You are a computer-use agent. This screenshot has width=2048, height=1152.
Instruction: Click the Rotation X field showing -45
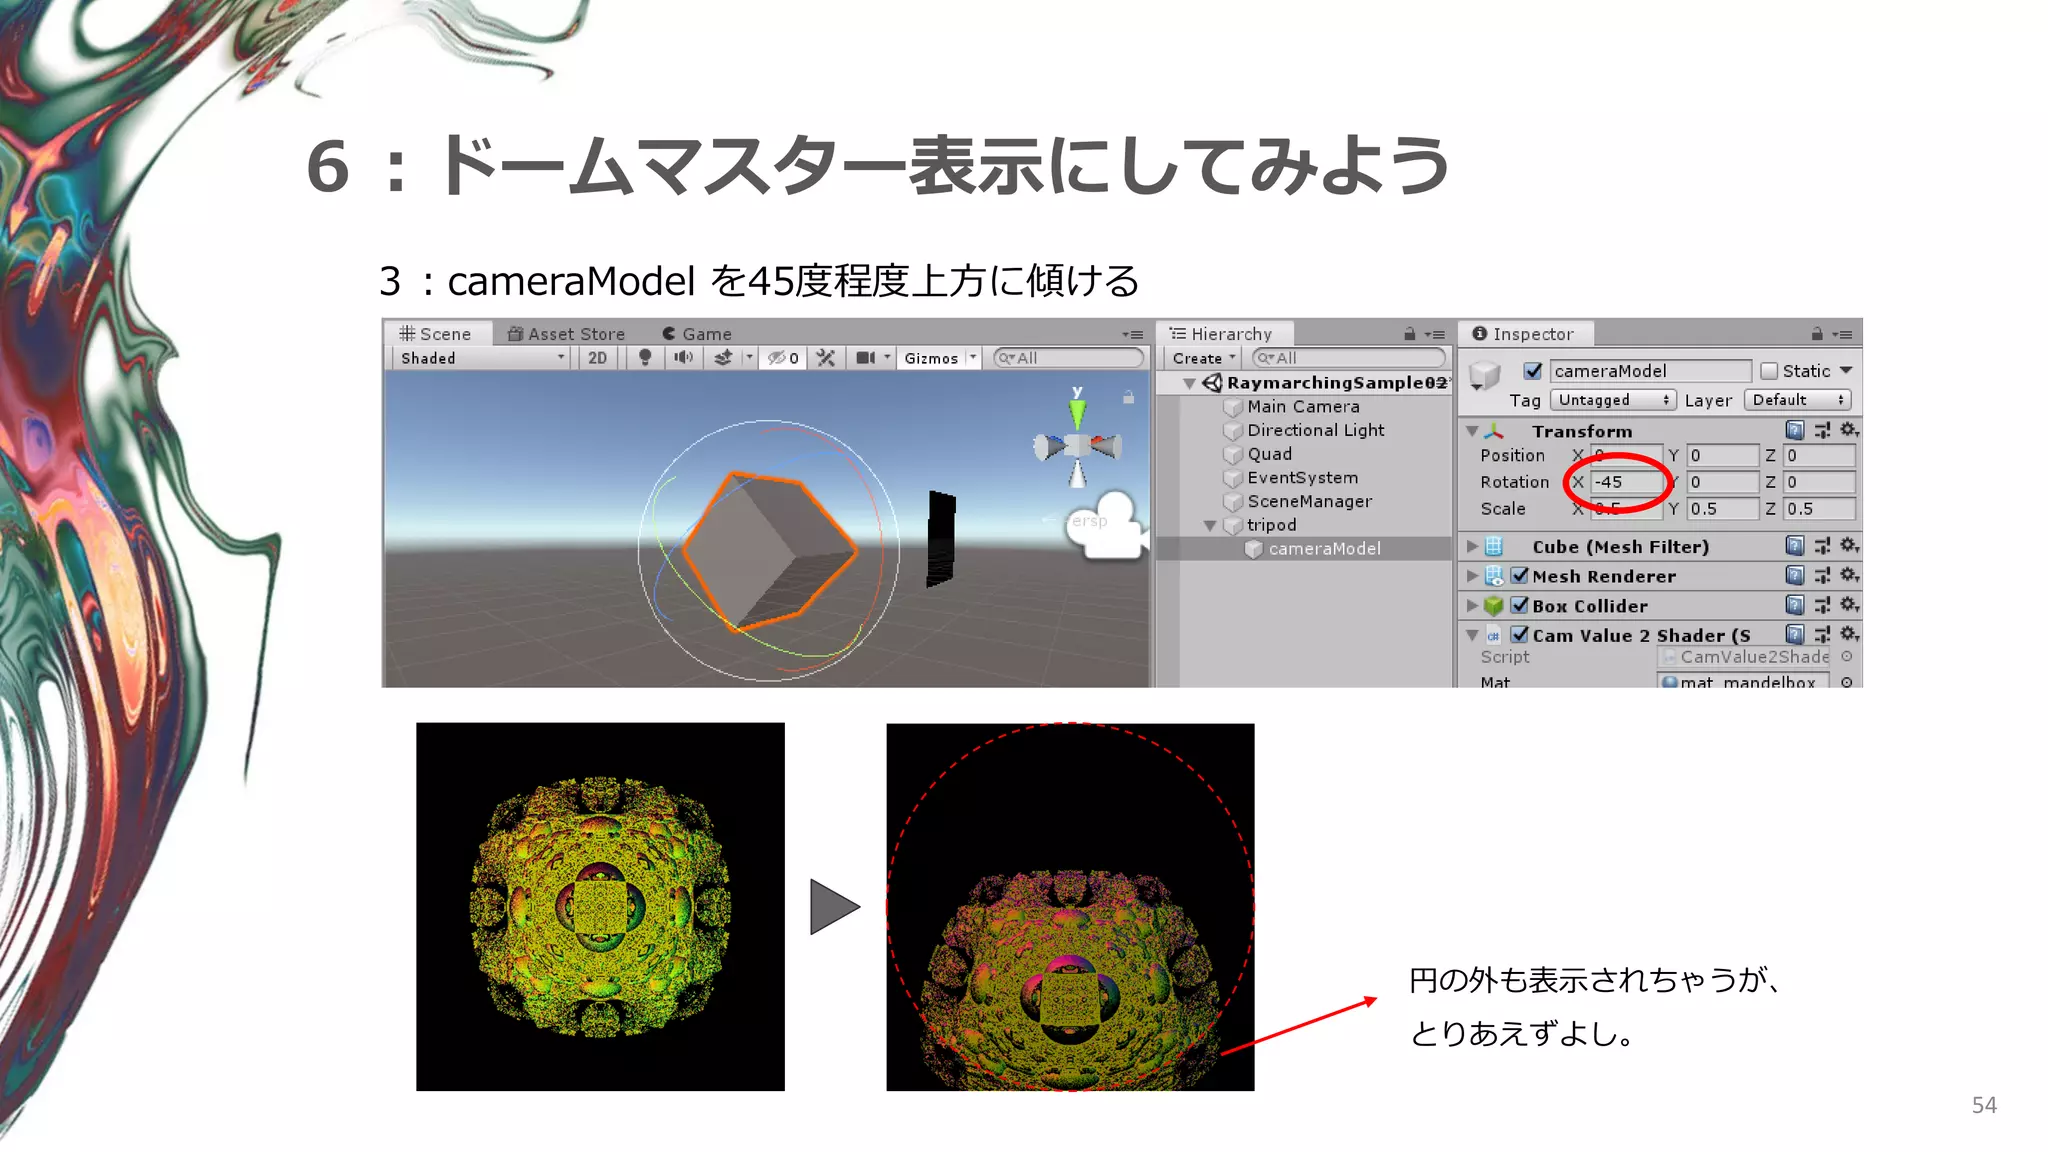pyautogui.click(x=1625, y=482)
